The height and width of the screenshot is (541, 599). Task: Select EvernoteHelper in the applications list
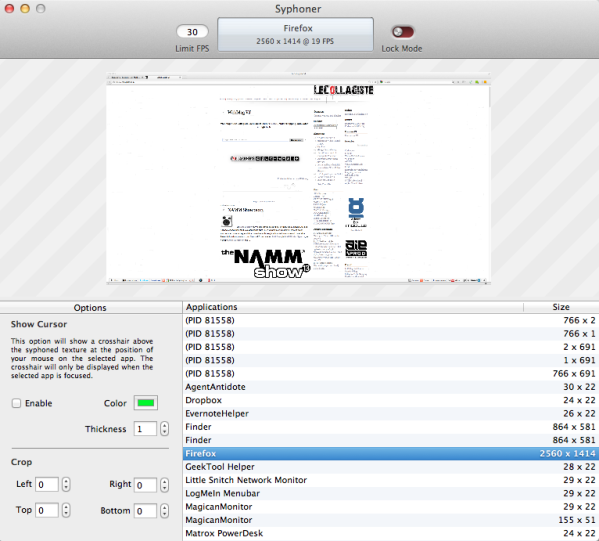(x=391, y=414)
